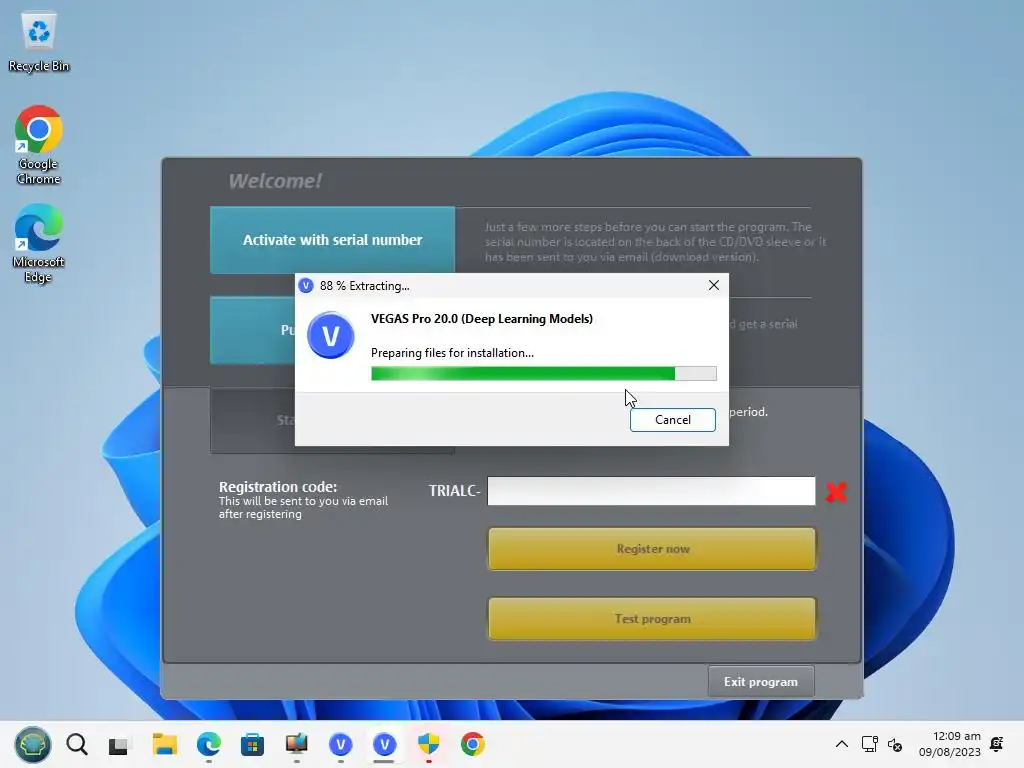
Task: Switch to first VEGAS taskbar icon
Action: [340, 744]
